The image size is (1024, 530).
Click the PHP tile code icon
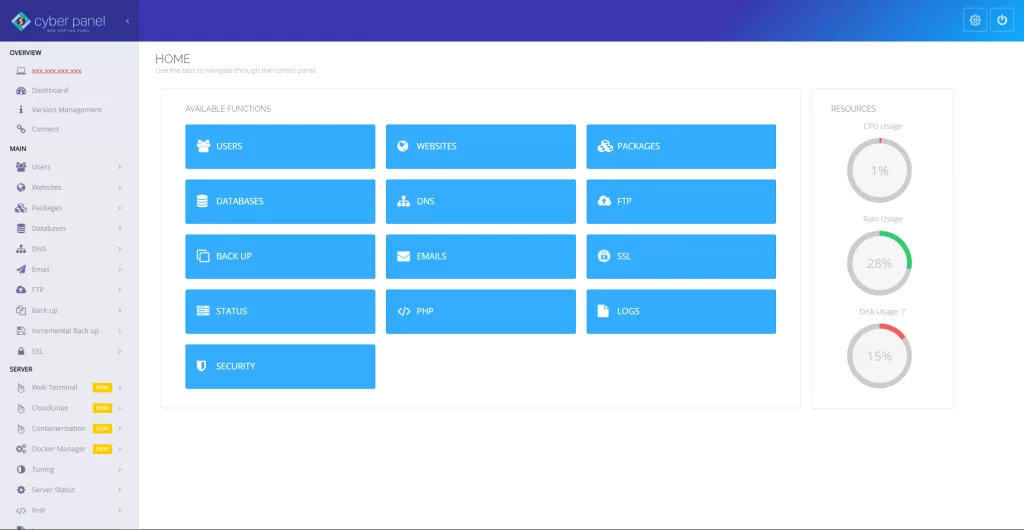(404, 311)
